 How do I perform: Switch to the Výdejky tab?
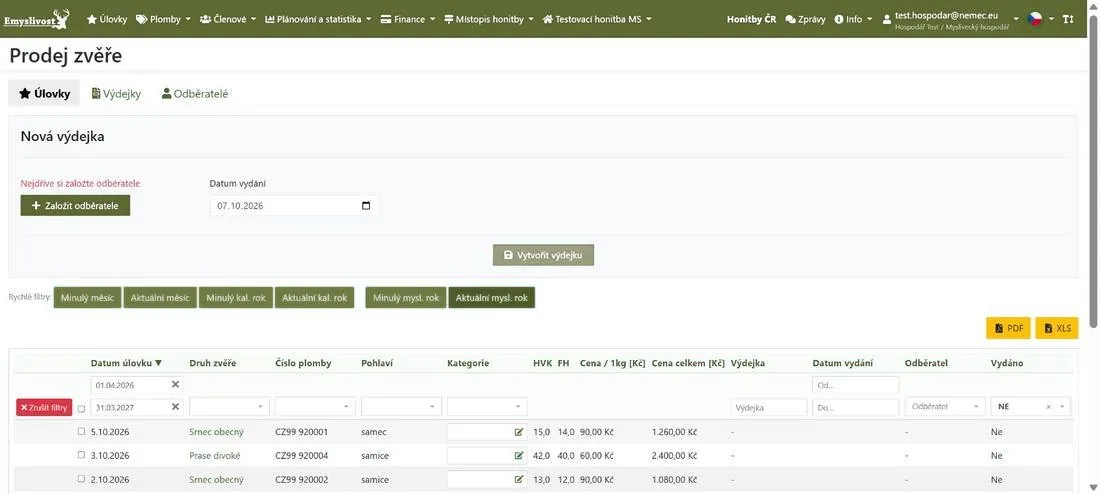pyautogui.click(x=116, y=93)
